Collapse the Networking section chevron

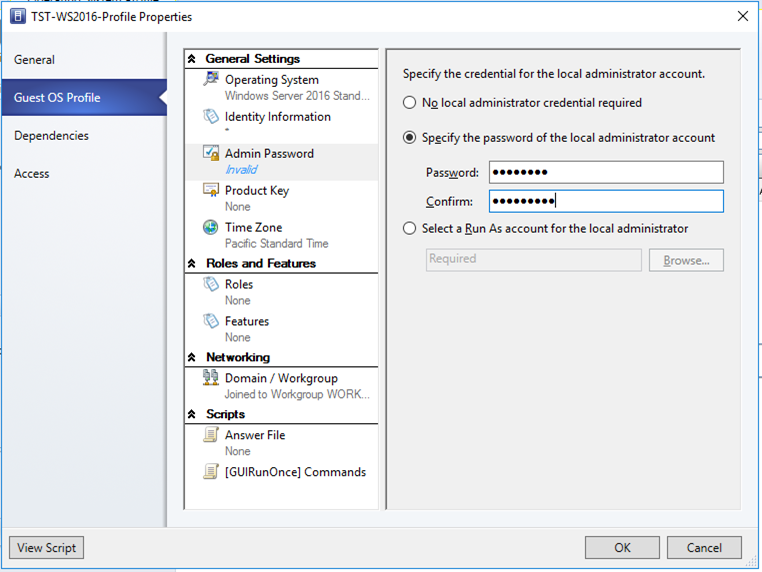click(x=192, y=357)
